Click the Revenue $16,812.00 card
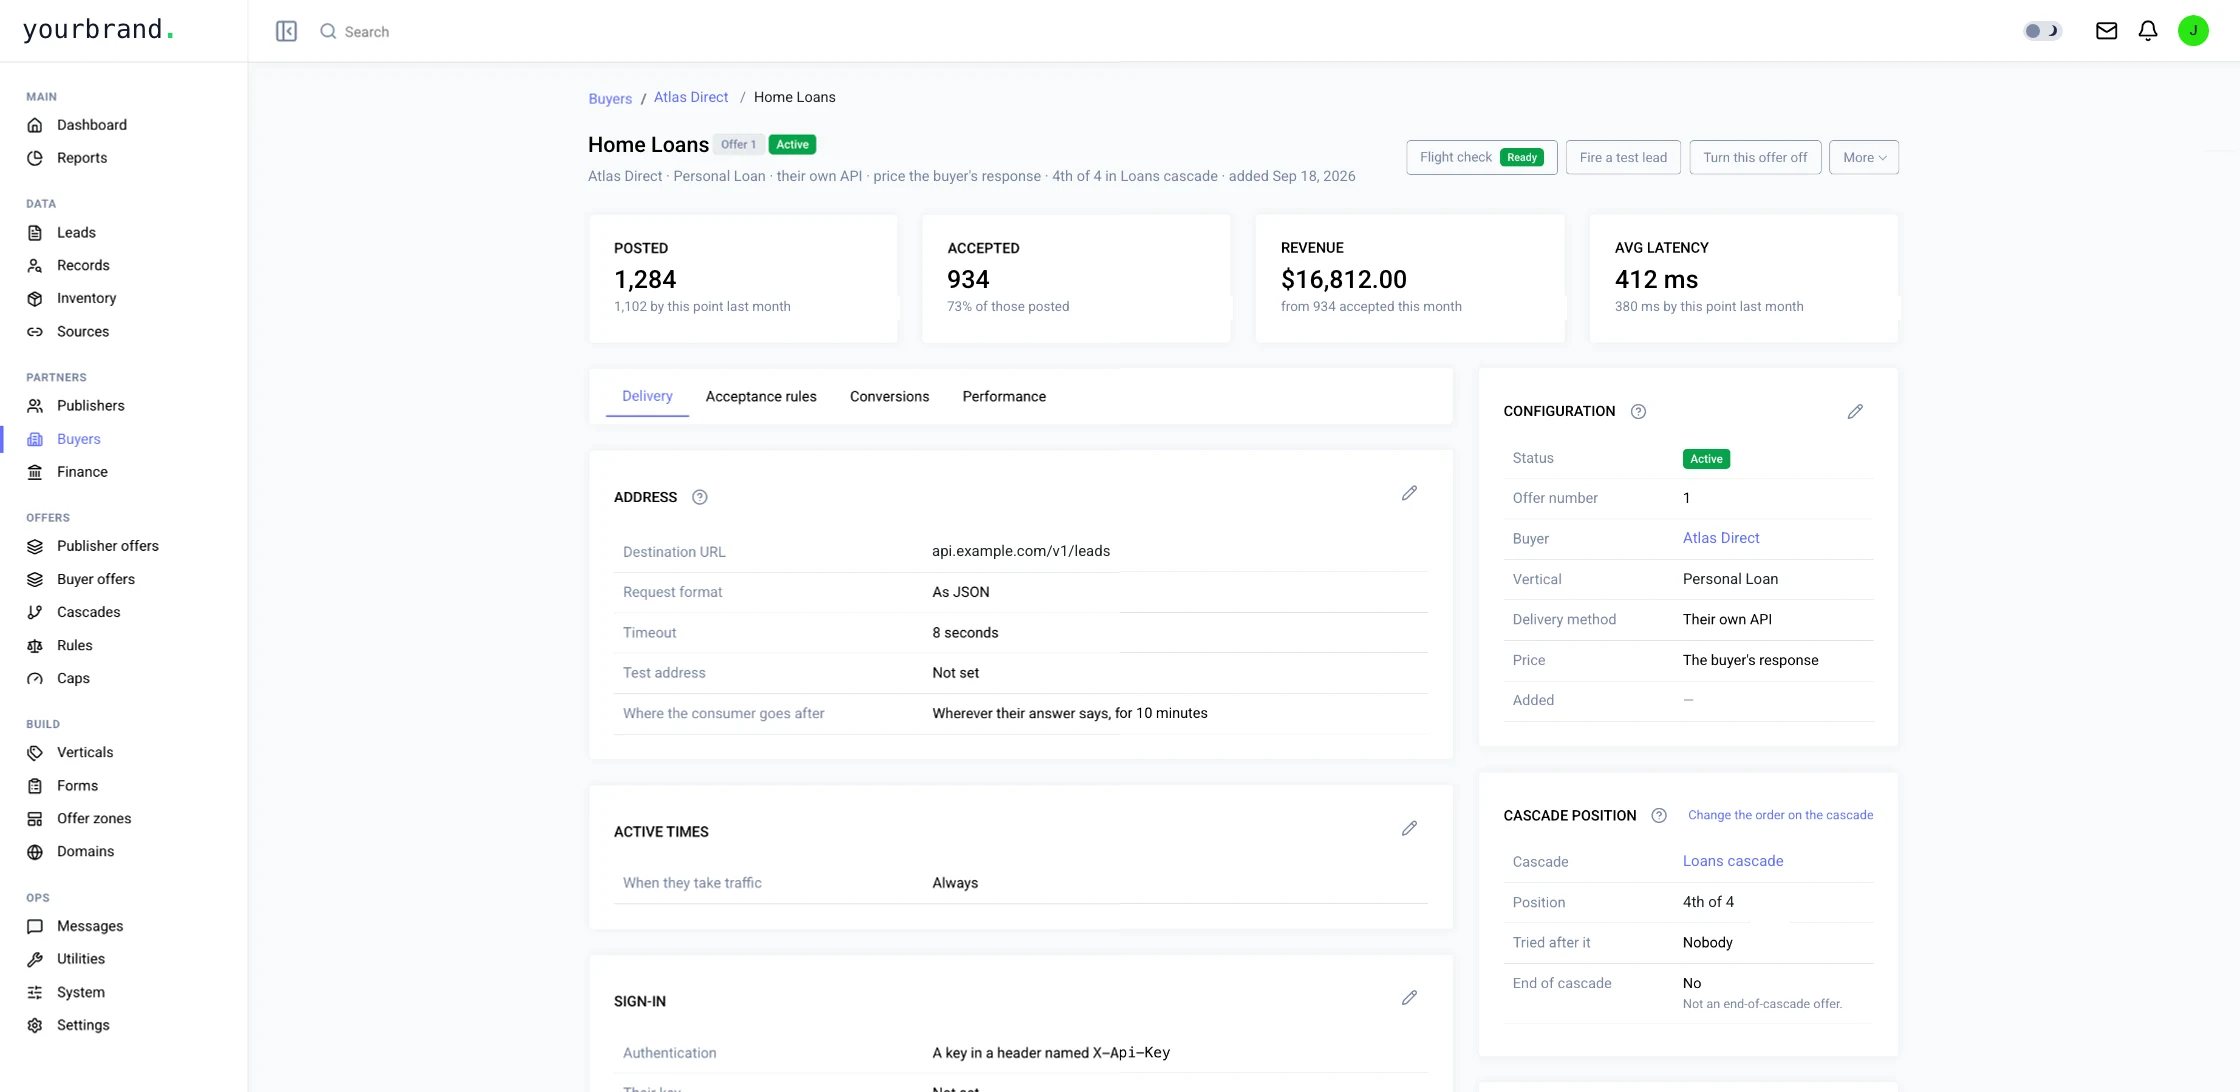 1410,278
